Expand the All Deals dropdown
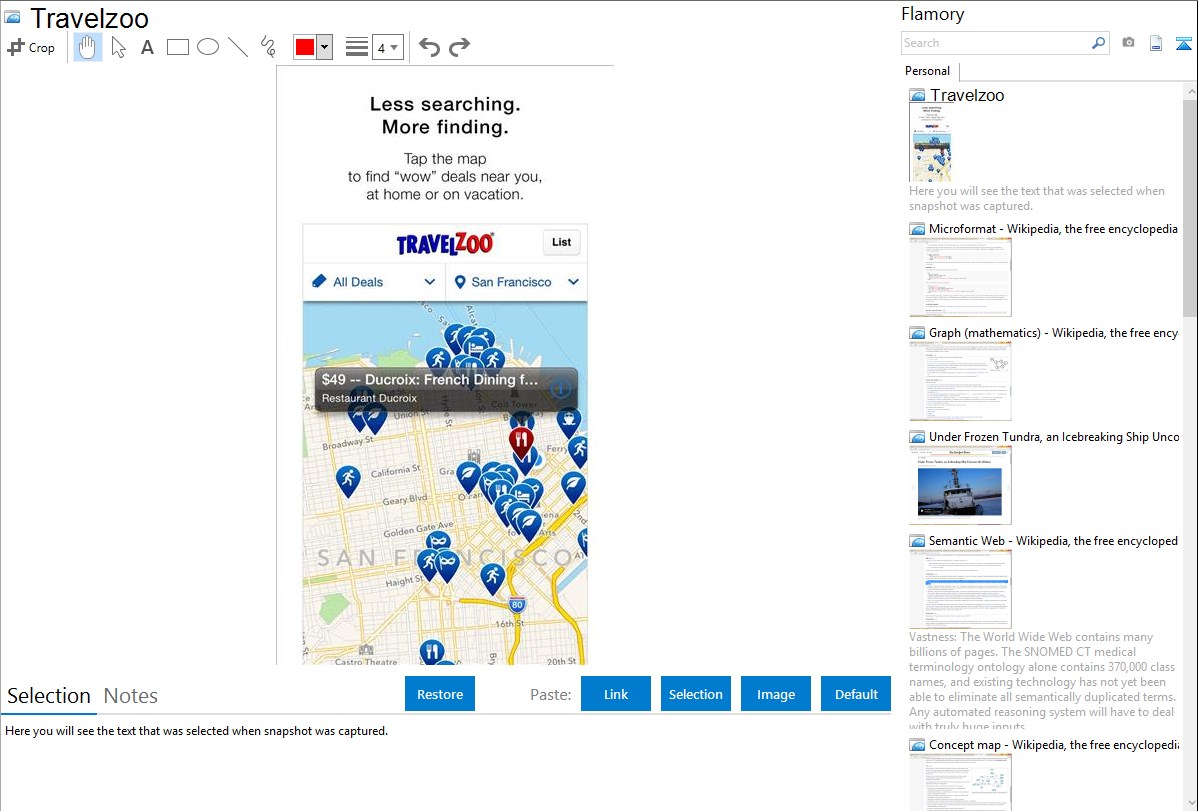The image size is (1198, 811). [374, 282]
